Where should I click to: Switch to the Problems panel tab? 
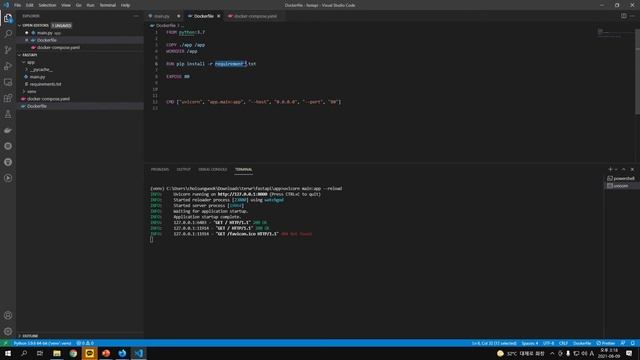tap(160, 169)
